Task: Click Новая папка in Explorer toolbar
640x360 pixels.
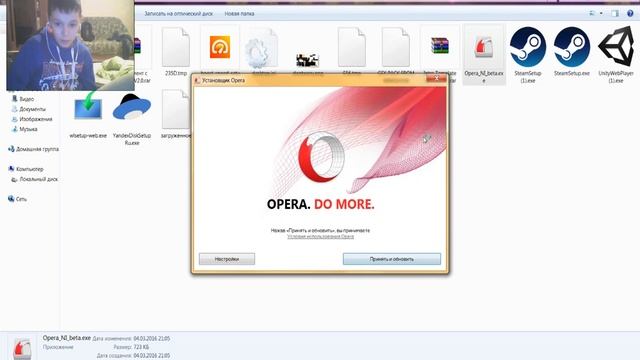Action: point(239,13)
